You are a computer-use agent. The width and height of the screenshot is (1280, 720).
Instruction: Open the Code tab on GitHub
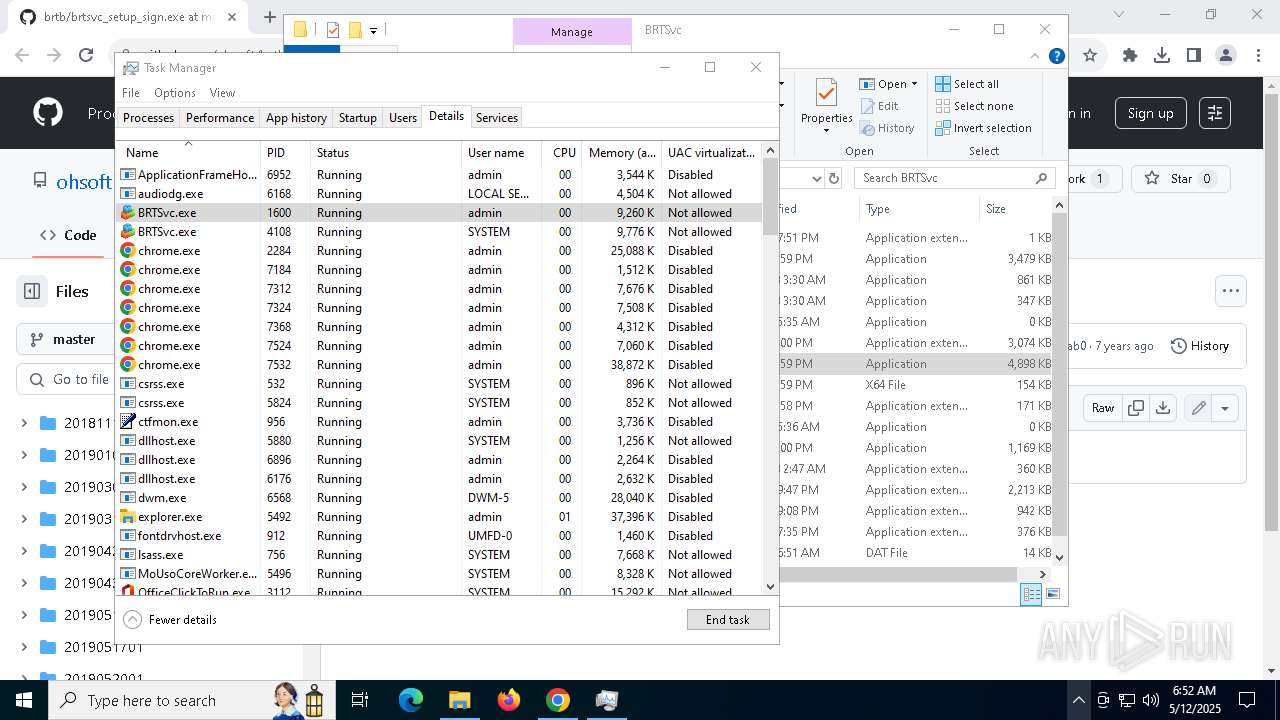(x=68, y=235)
